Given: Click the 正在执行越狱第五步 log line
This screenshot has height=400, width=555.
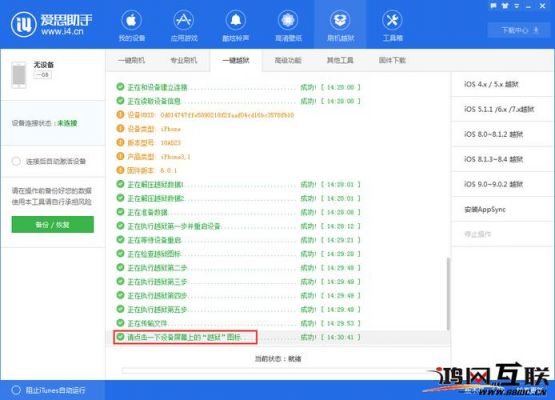Looking at the screenshot, I should [x=238, y=310].
